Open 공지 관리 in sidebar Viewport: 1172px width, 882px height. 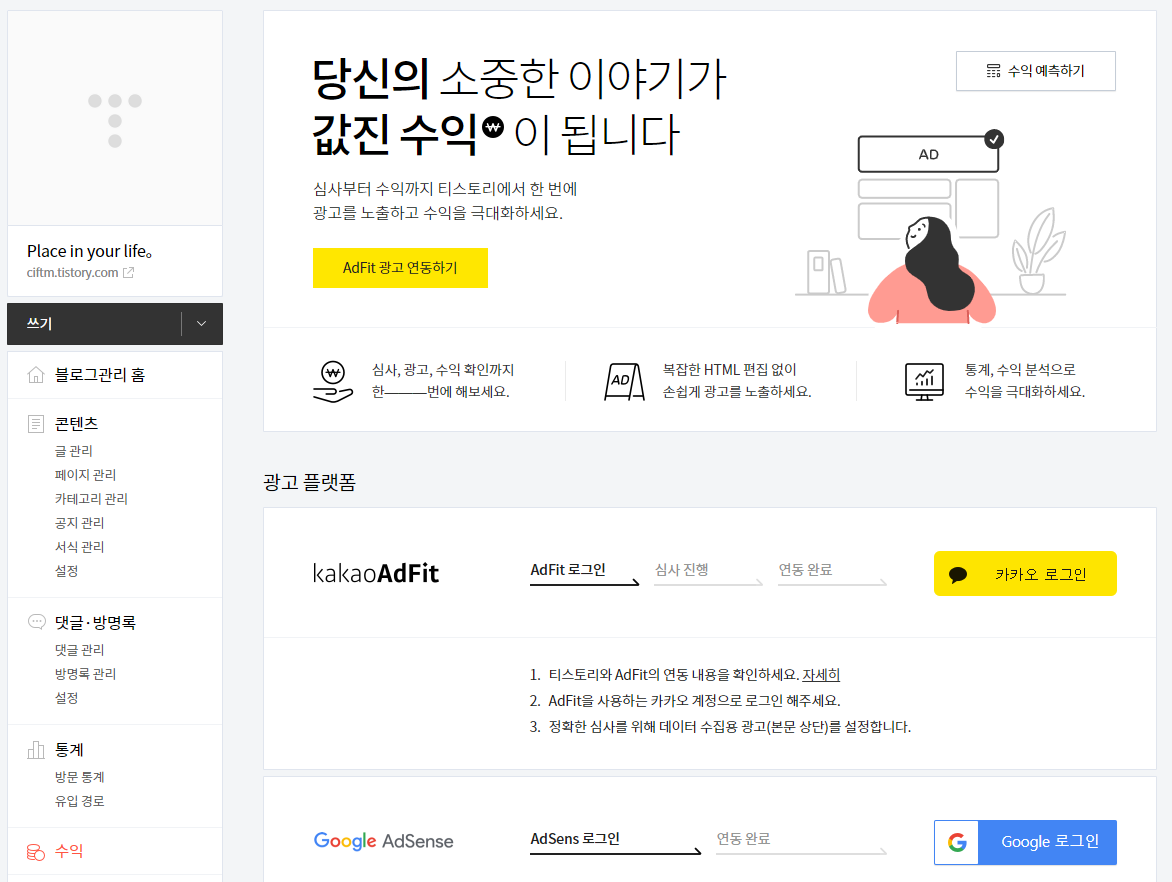[79, 522]
